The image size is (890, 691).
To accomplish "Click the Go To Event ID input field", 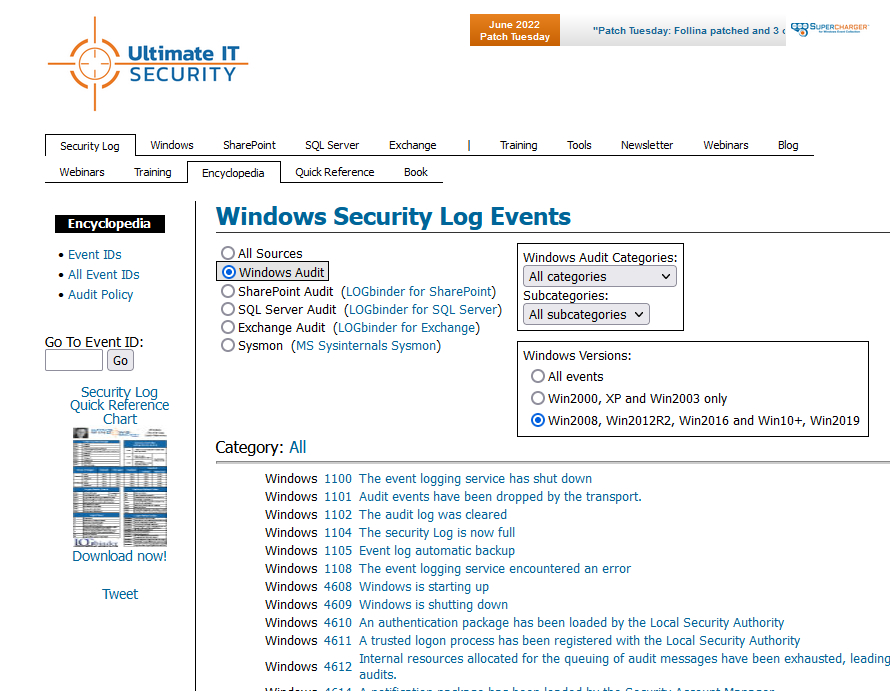I will 74,360.
